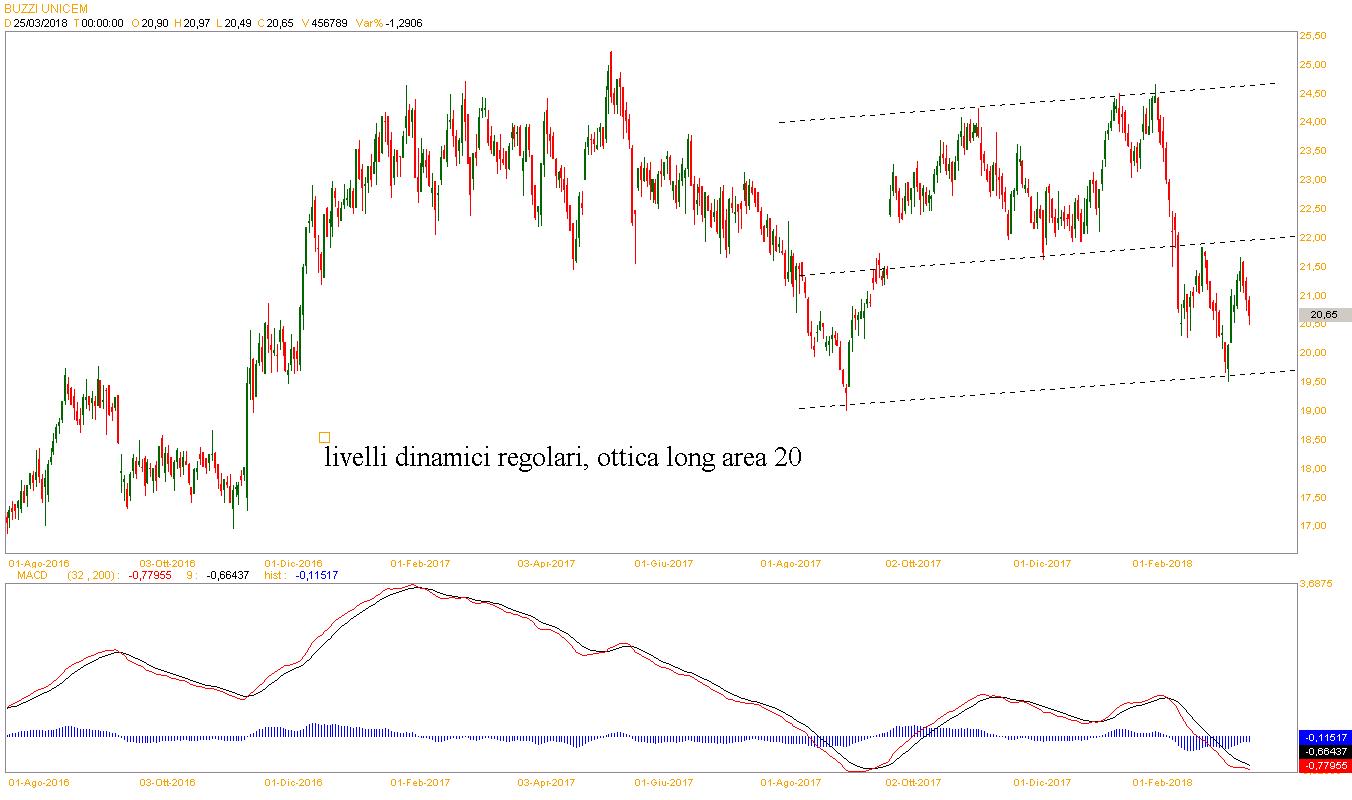This screenshot has width=1352, height=800.
Task: Click the 3,6875 MACD scale value
Action: pos(1317,585)
